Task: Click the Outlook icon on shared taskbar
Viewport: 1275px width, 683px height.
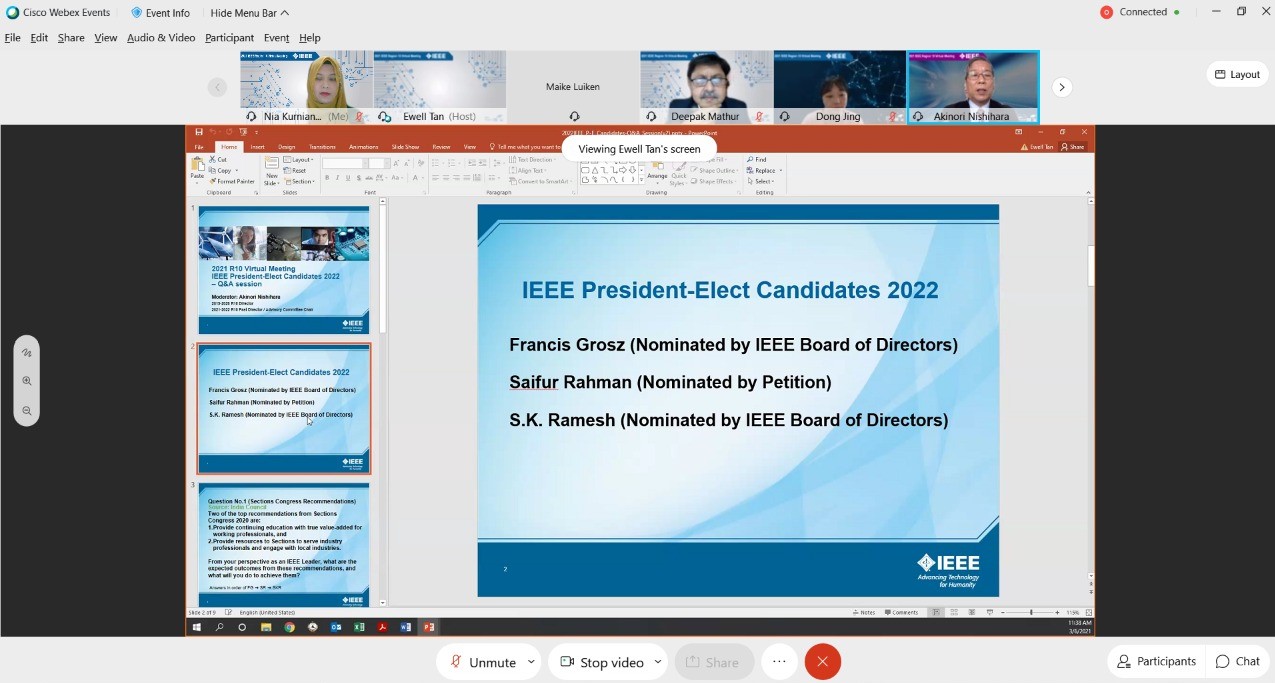Action: tap(336, 627)
